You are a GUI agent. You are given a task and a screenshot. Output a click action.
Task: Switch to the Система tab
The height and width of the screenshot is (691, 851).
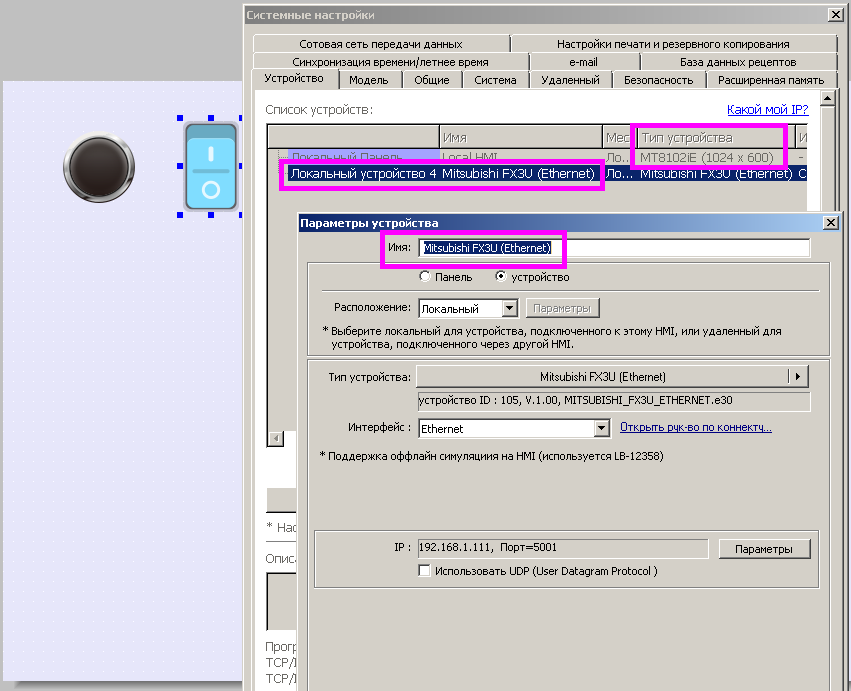(495, 80)
